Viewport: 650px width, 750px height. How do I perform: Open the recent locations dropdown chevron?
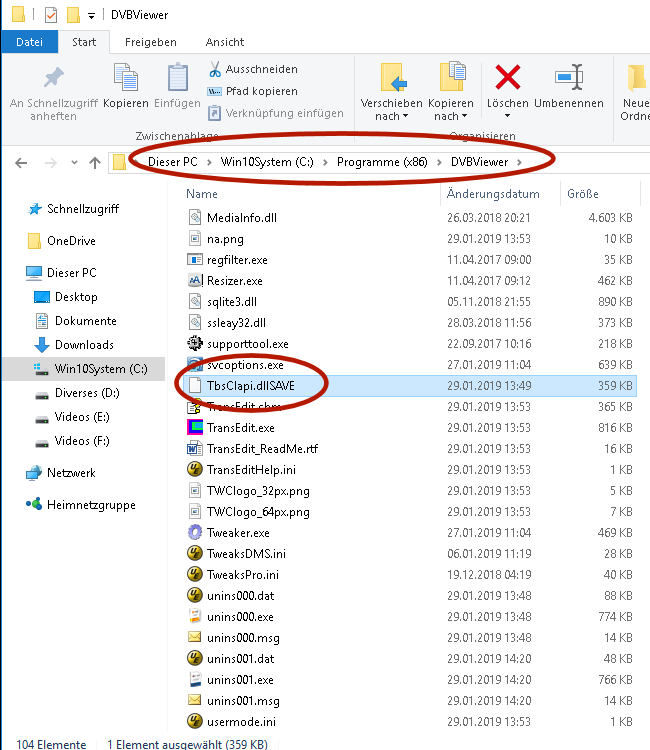[x=74, y=163]
